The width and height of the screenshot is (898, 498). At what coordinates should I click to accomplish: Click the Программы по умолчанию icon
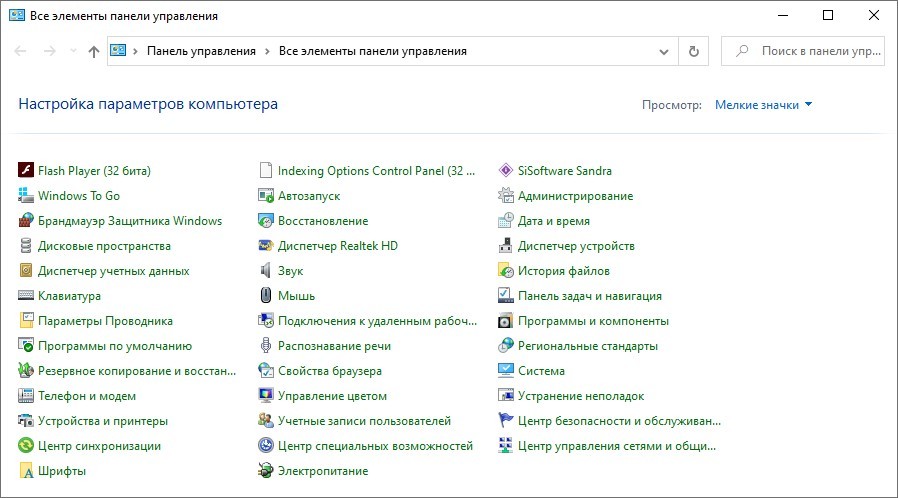coord(26,345)
